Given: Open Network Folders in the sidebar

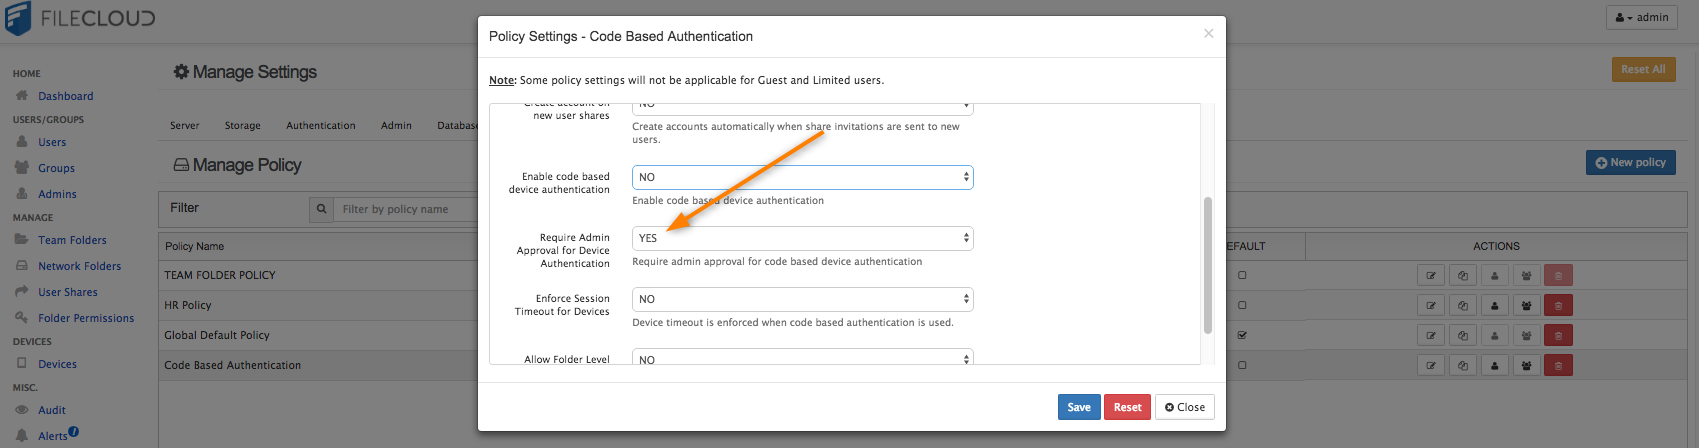Looking at the screenshot, I should [x=79, y=266].
